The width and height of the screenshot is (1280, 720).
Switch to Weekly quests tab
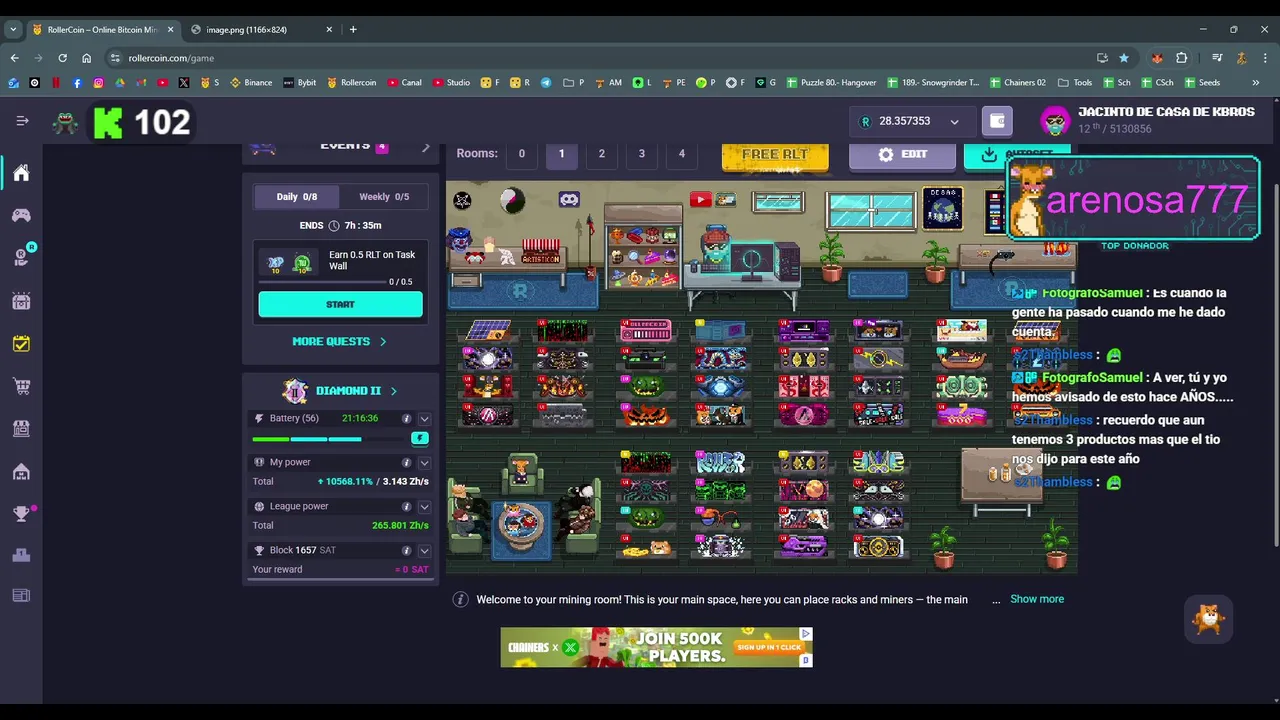click(384, 197)
